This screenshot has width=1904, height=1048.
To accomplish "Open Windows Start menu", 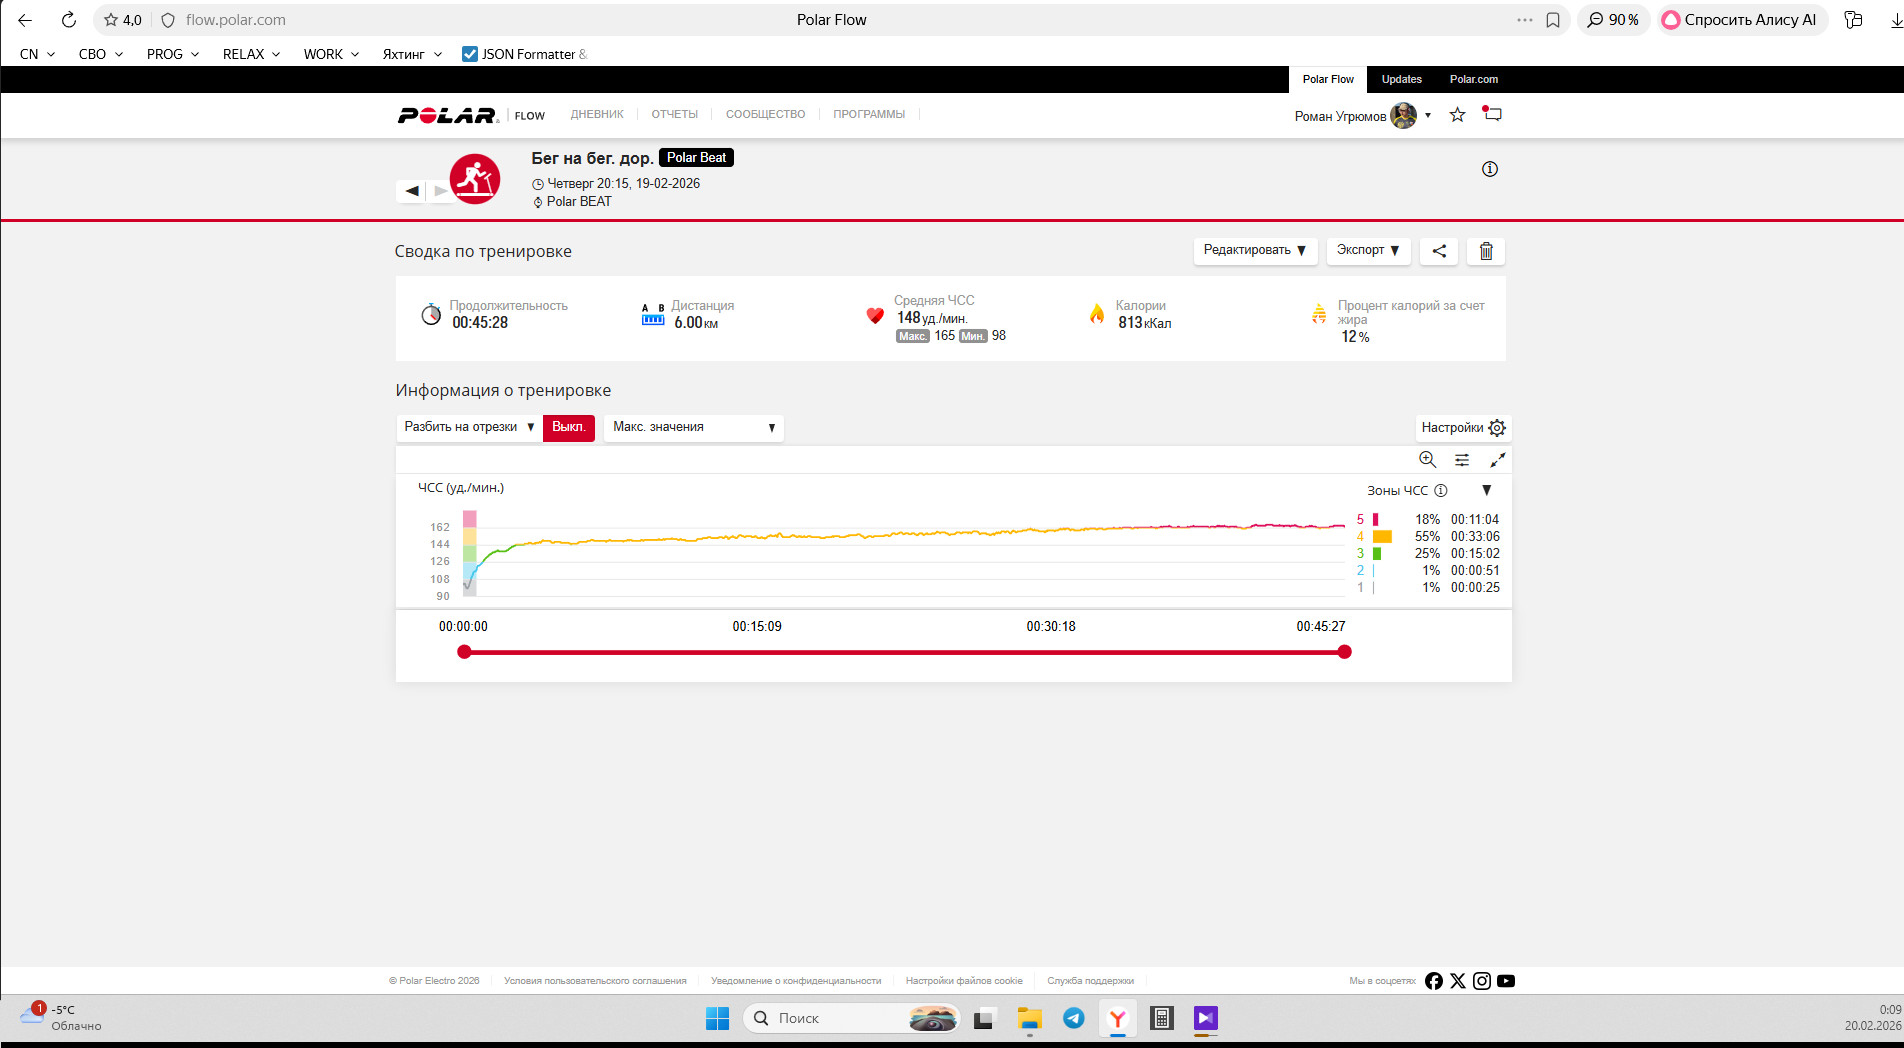I will pyautogui.click(x=718, y=1018).
